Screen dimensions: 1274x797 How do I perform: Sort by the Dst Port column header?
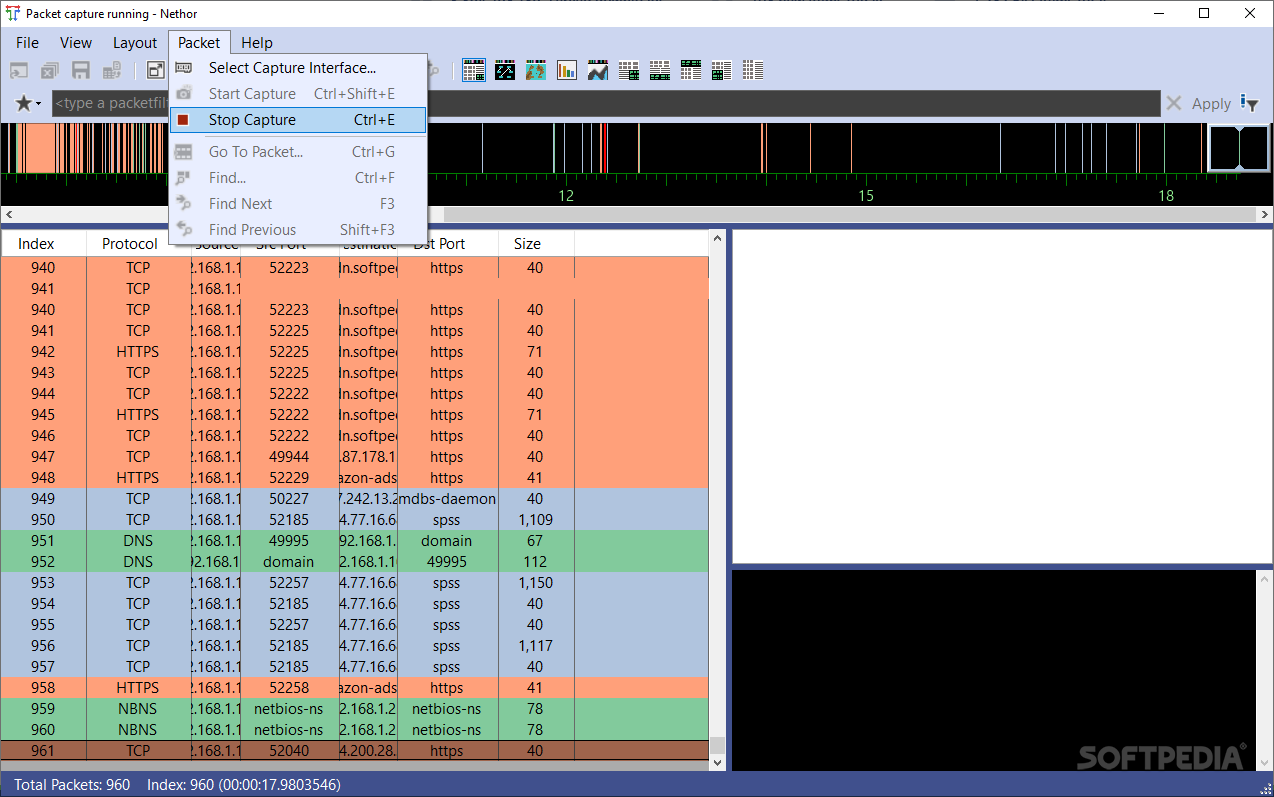pyautogui.click(x=447, y=244)
